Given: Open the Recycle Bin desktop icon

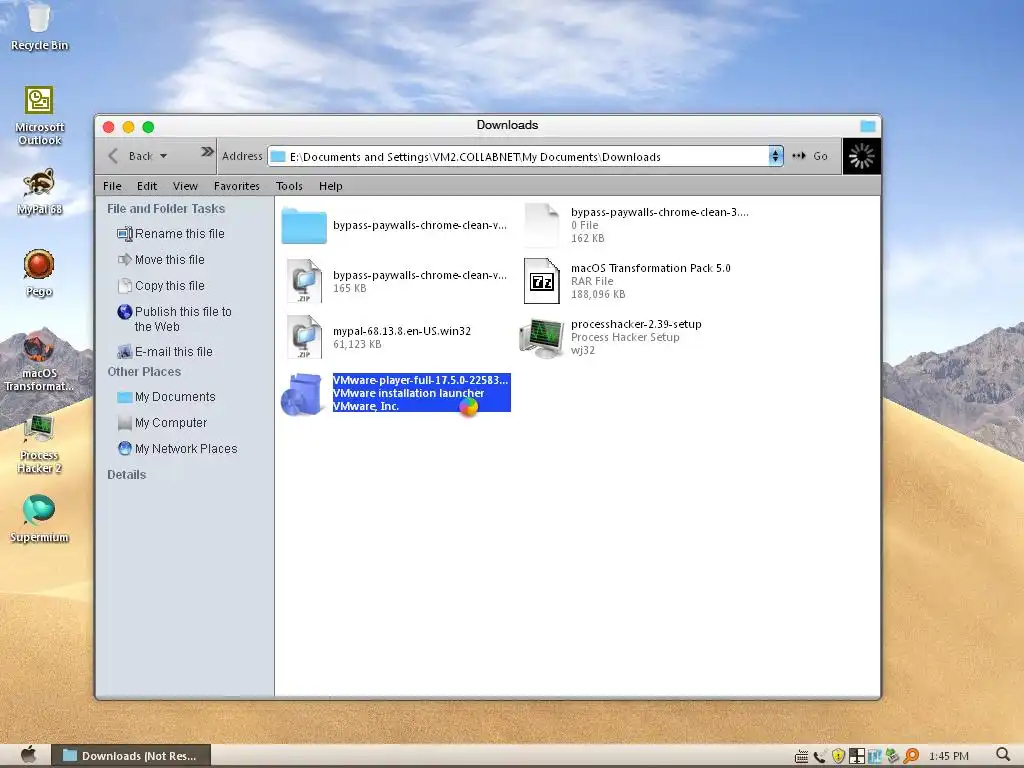Looking at the screenshot, I should [39, 26].
